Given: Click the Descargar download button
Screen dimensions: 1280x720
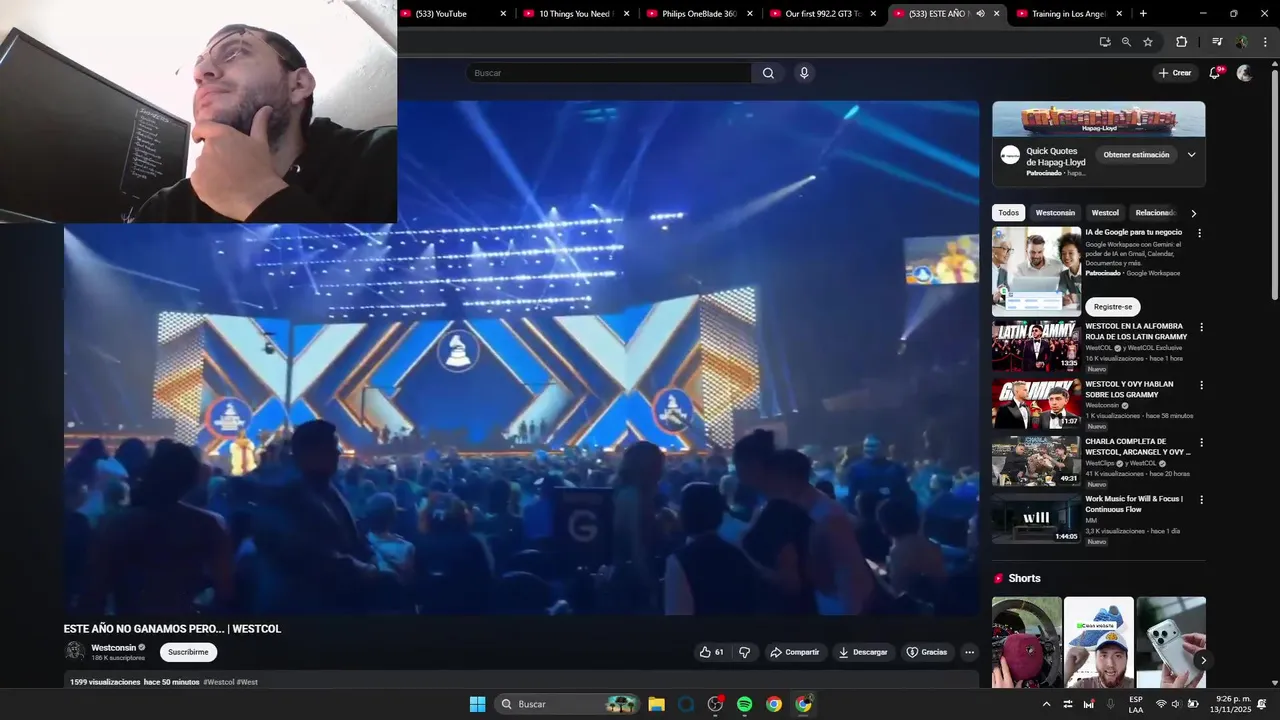Looking at the screenshot, I should click(862, 652).
